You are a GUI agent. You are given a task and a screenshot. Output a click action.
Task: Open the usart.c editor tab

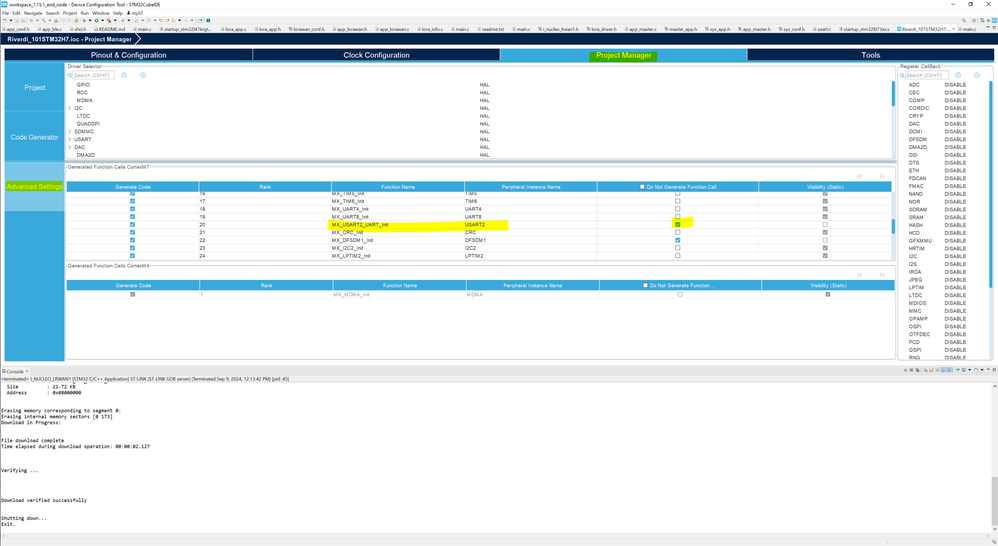824,29
